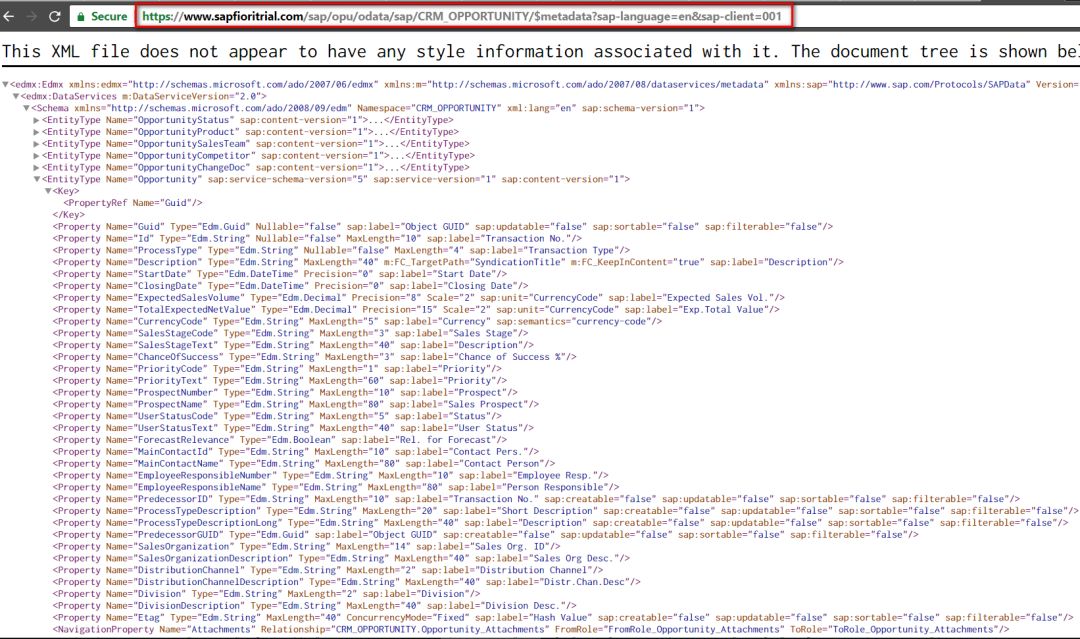The image size is (1080, 639).
Task: Select the Property Name="ProcessTypeDescription" line
Action: tap(566, 511)
